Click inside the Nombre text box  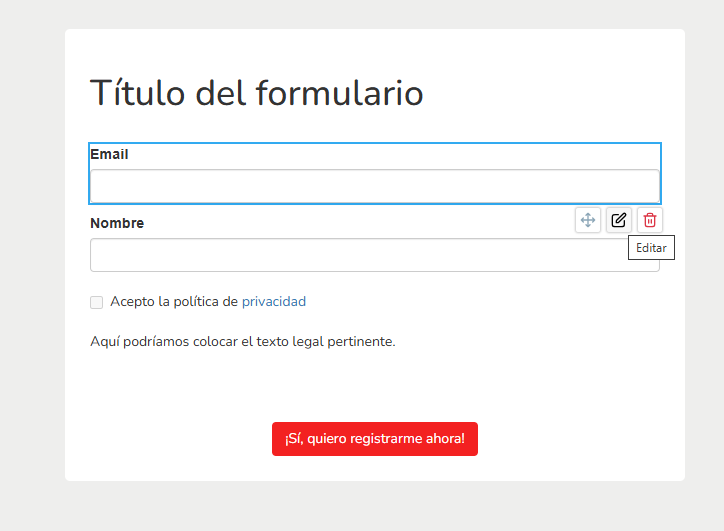[350, 255]
